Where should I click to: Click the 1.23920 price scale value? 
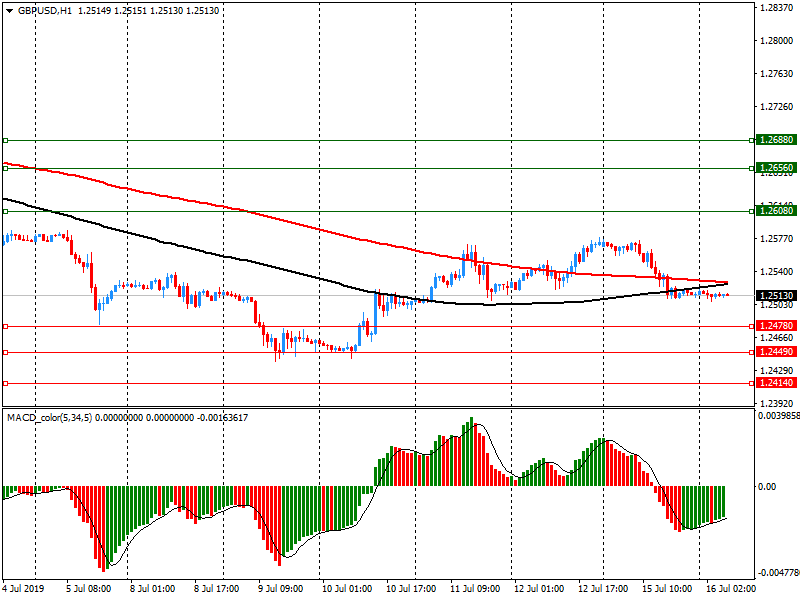[x=777, y=404]
